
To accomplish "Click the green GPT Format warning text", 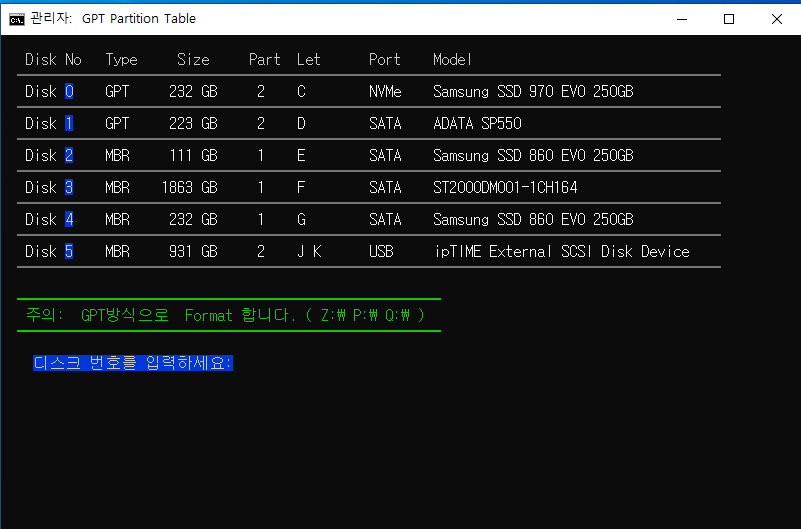I will click(x=225, y=315).
